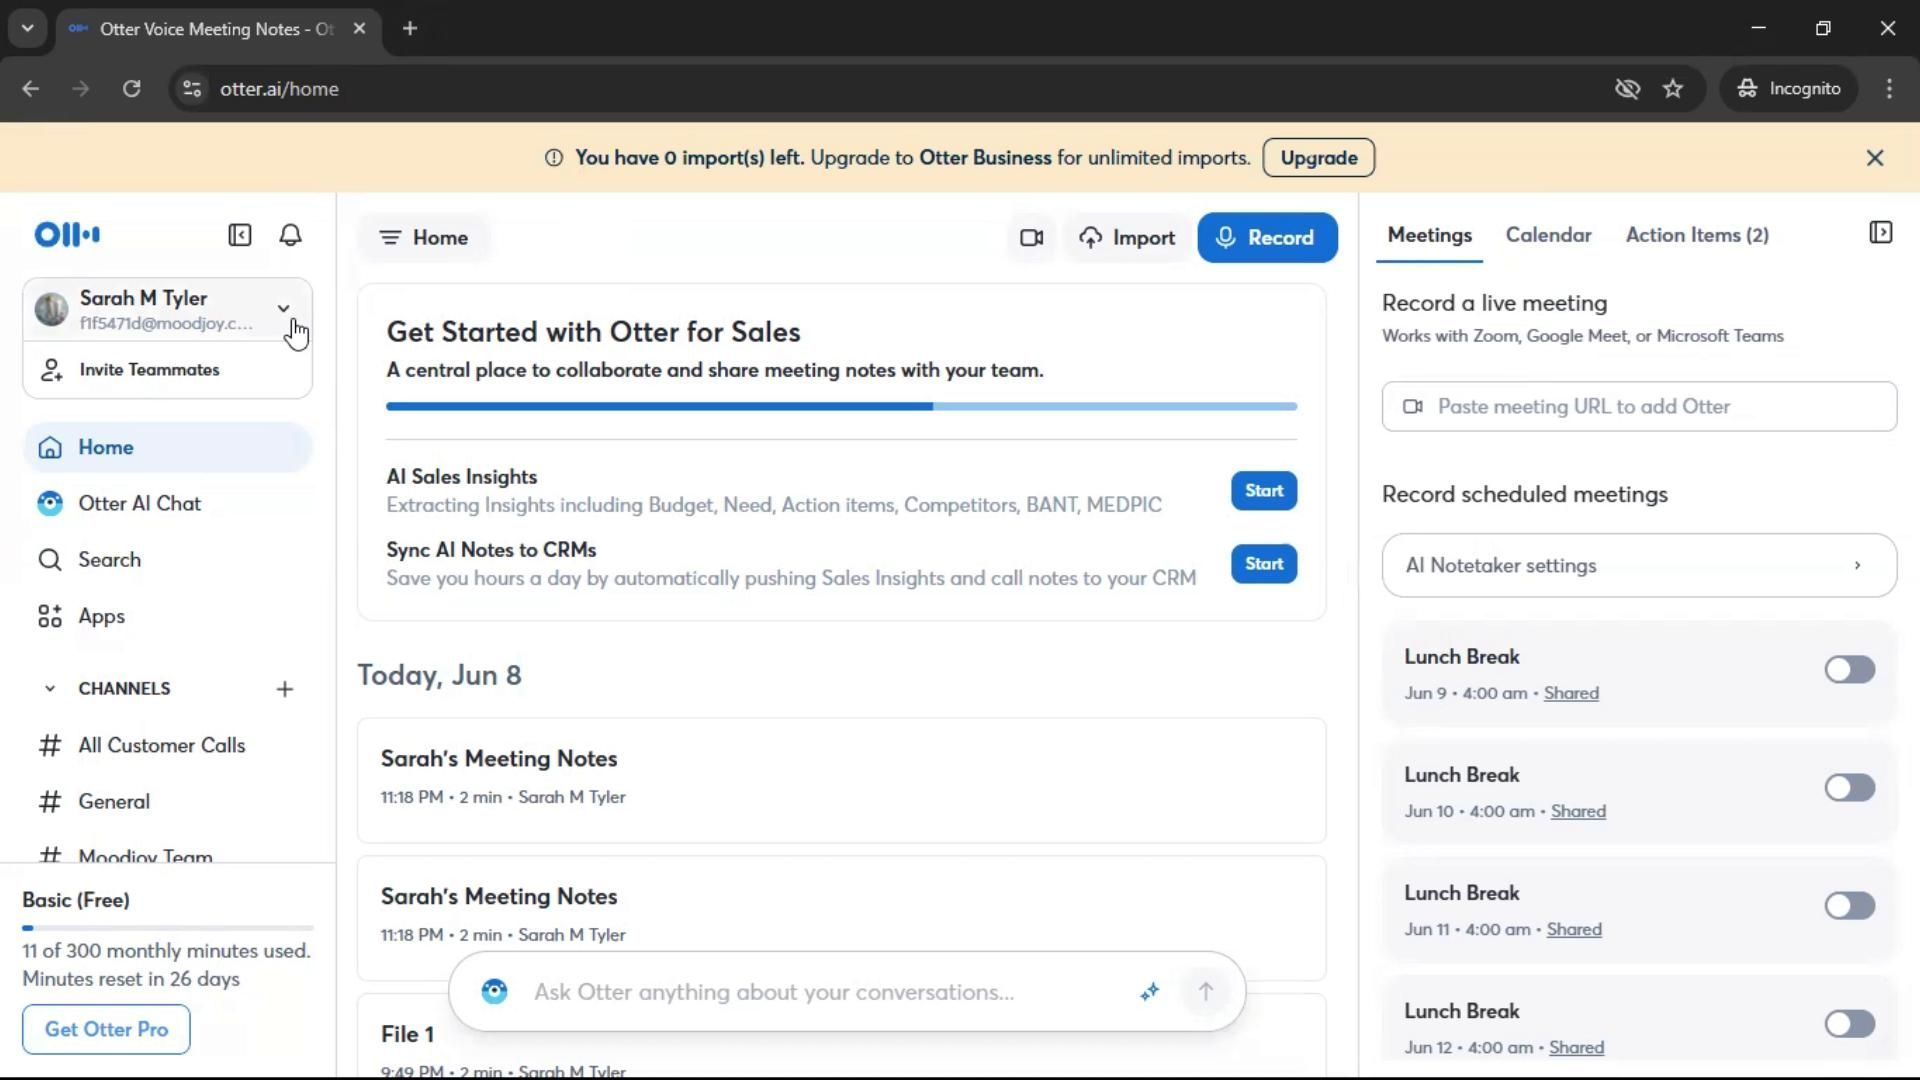Dismiss the import banner with X
Screen dimensions: 1920x1080
click(1875, 158)
